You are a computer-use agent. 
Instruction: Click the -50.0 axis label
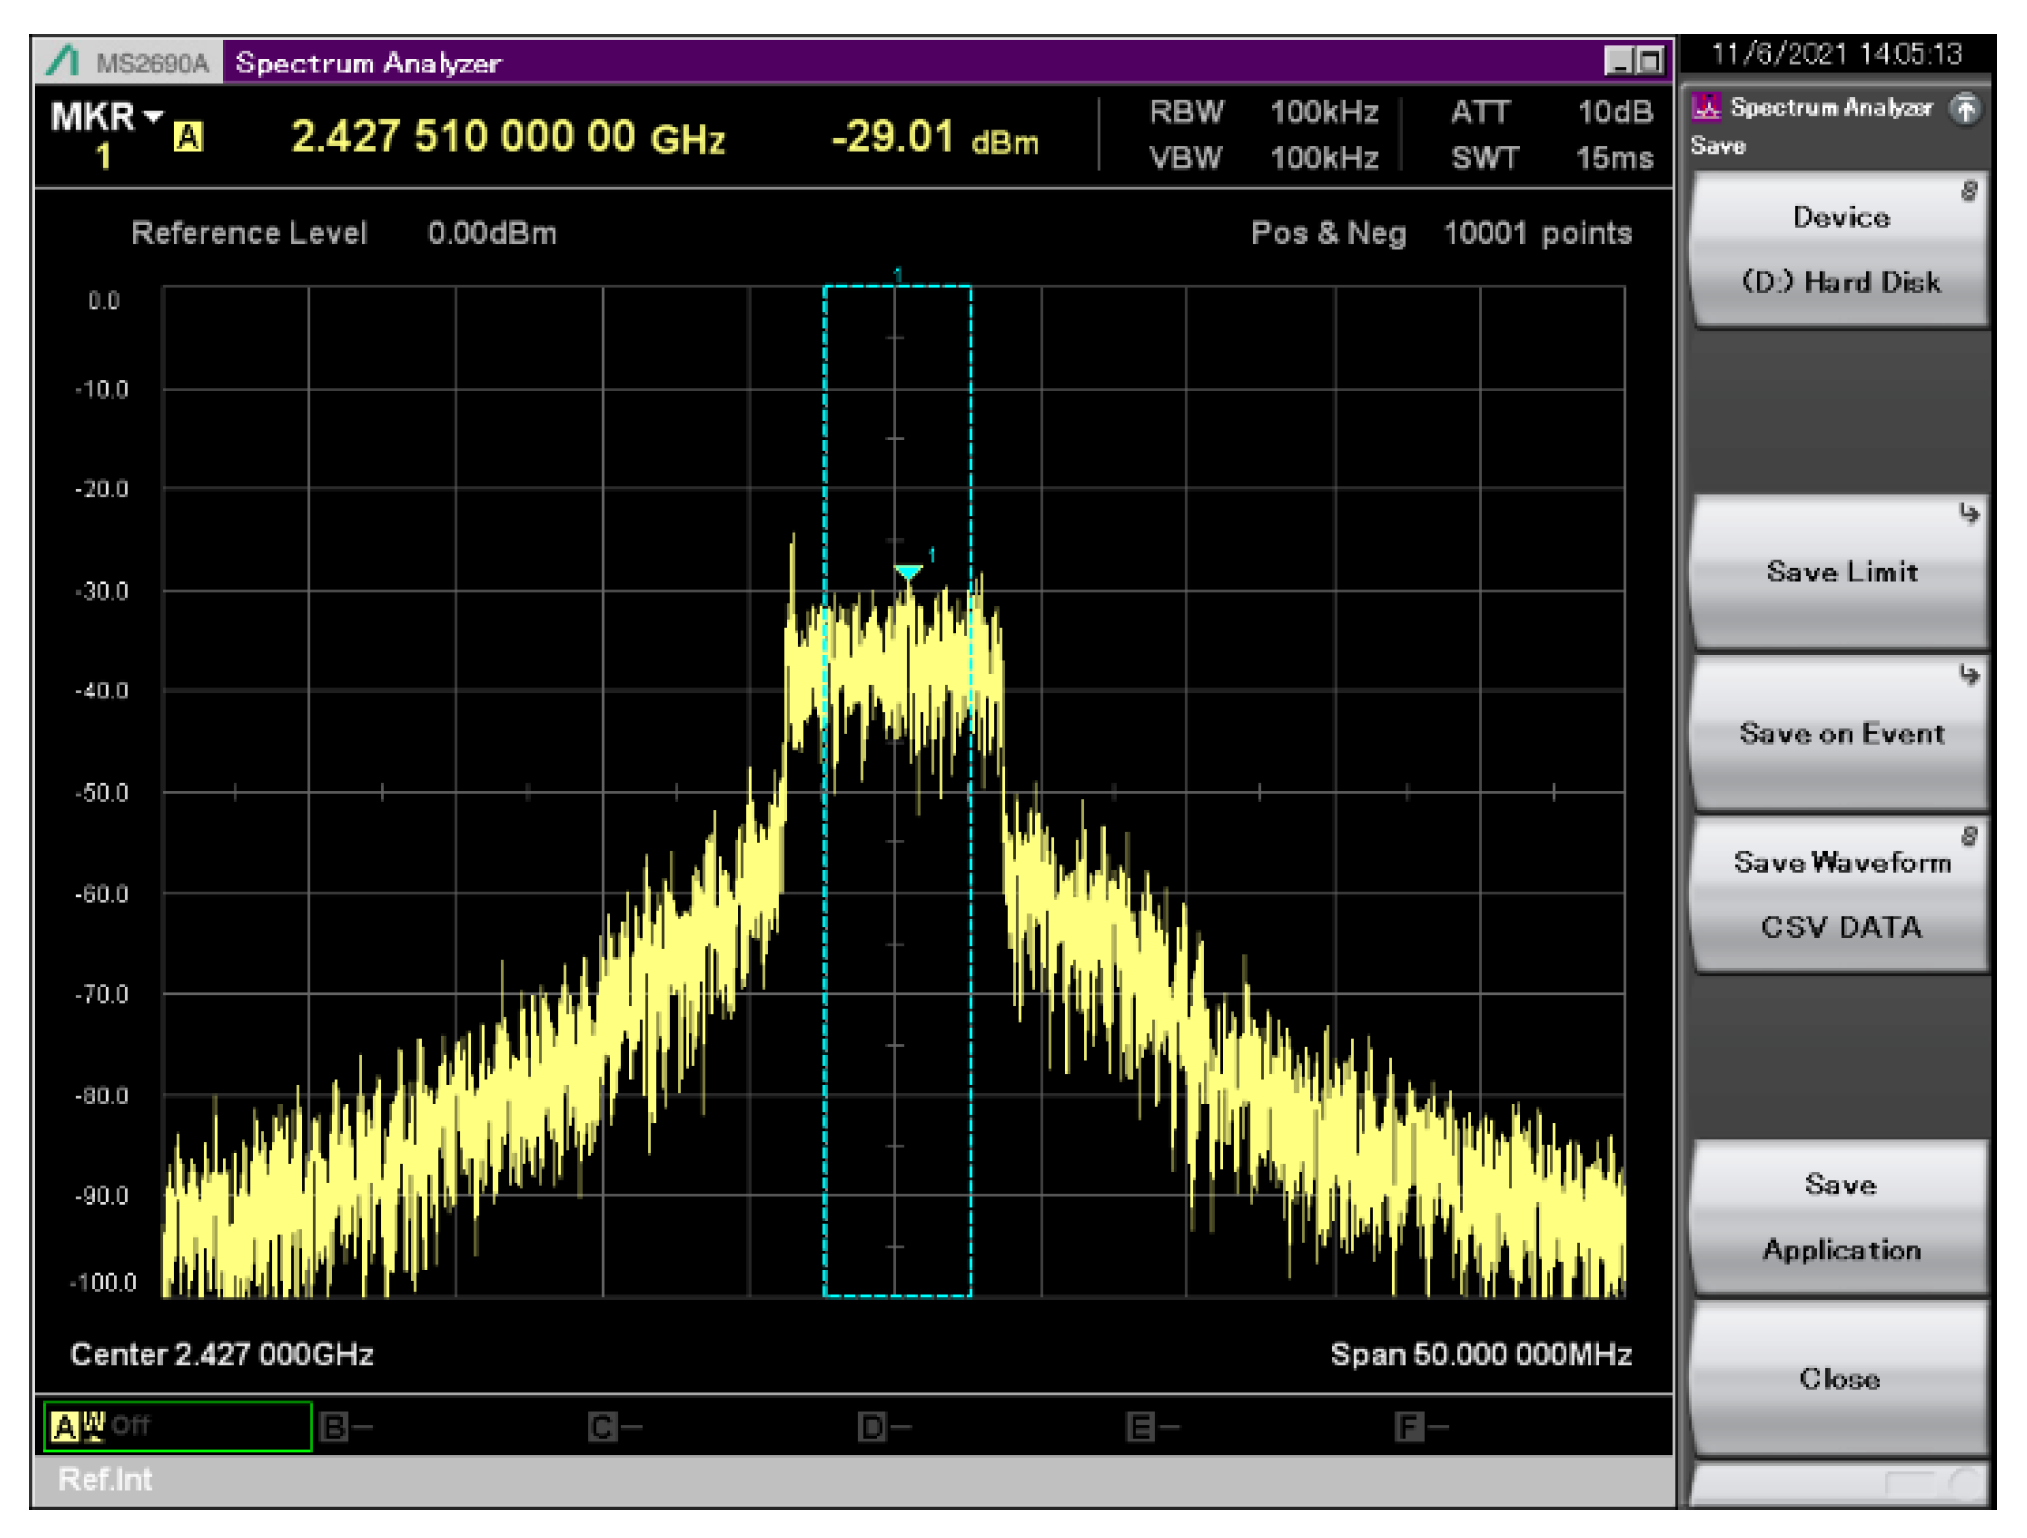(x=102, y=793)
